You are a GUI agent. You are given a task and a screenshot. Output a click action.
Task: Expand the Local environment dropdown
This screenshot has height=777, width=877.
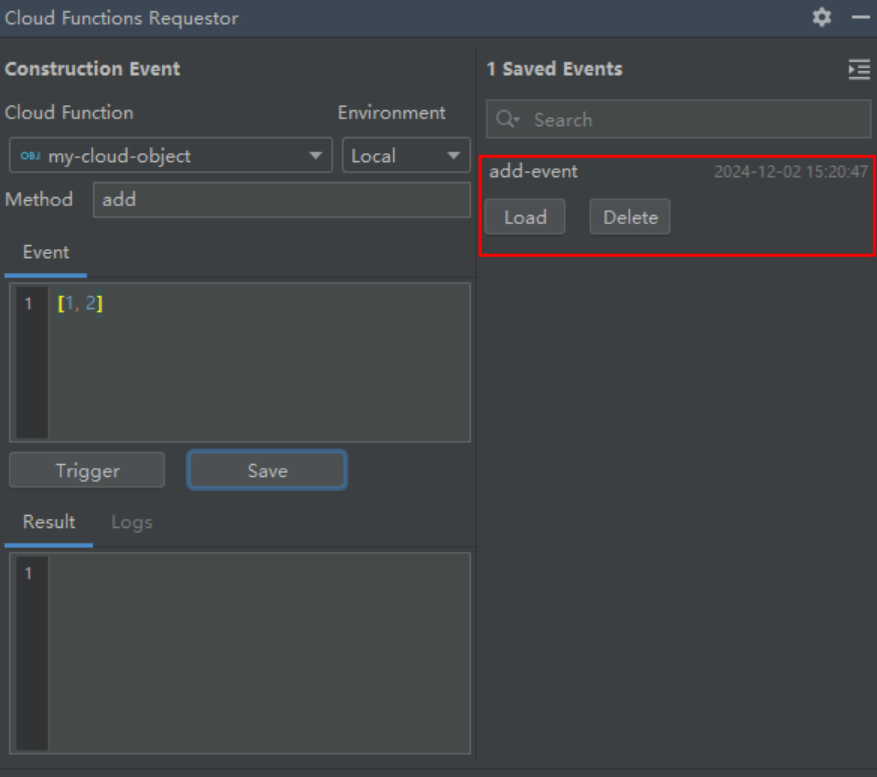tap(406, 155)
